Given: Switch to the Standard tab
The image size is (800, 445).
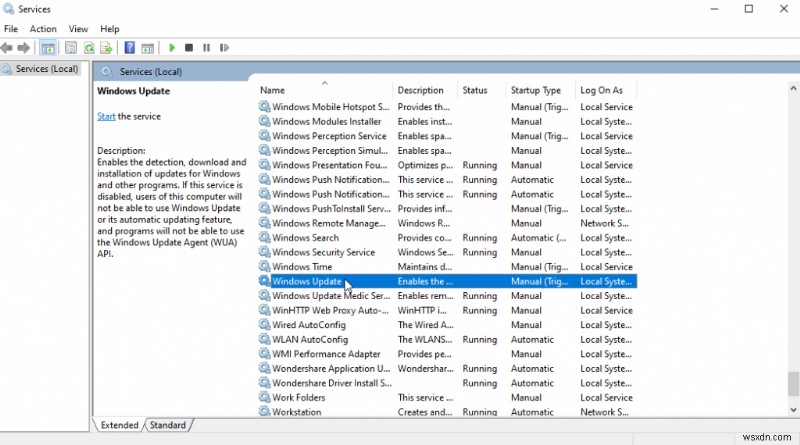Looking at the screenshot, I should click(168, 425).
